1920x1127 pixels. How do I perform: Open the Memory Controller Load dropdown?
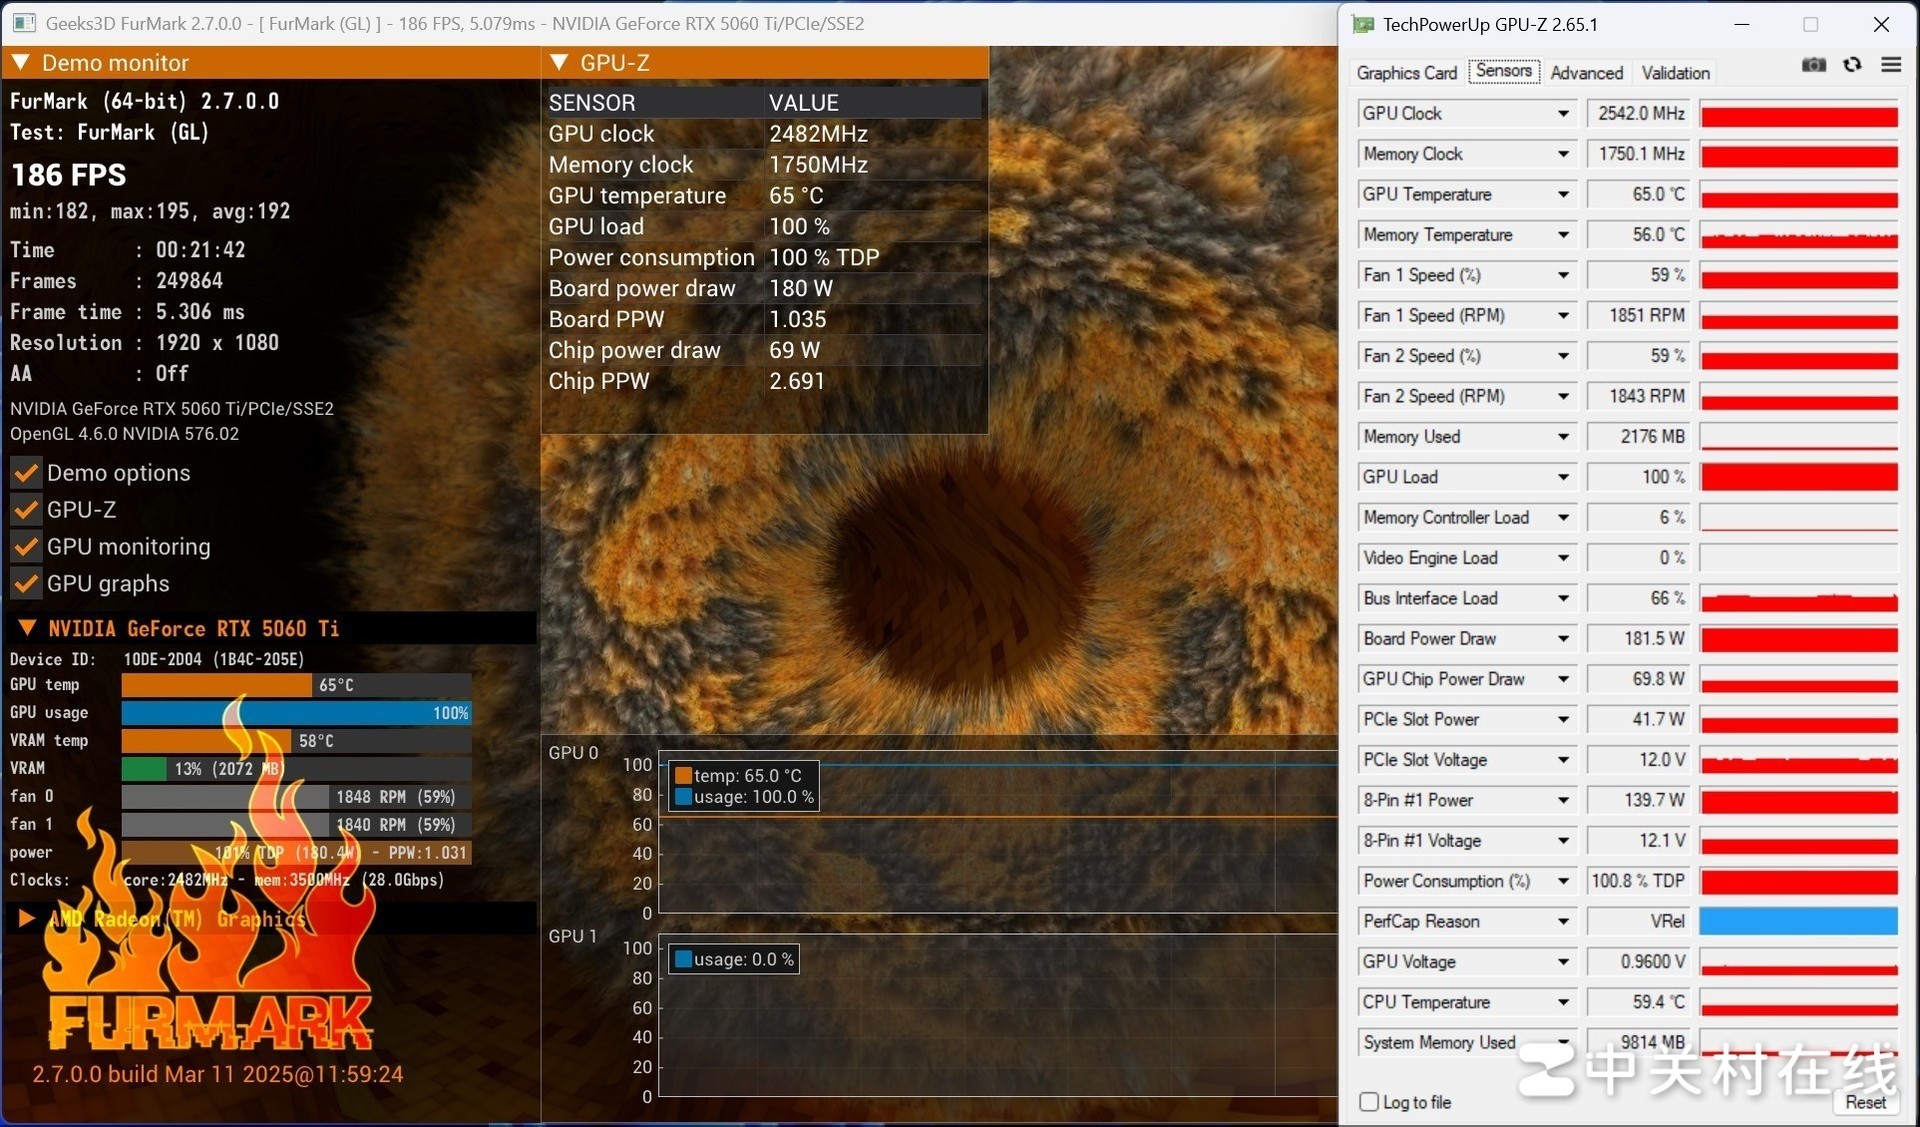(1563, 518)
